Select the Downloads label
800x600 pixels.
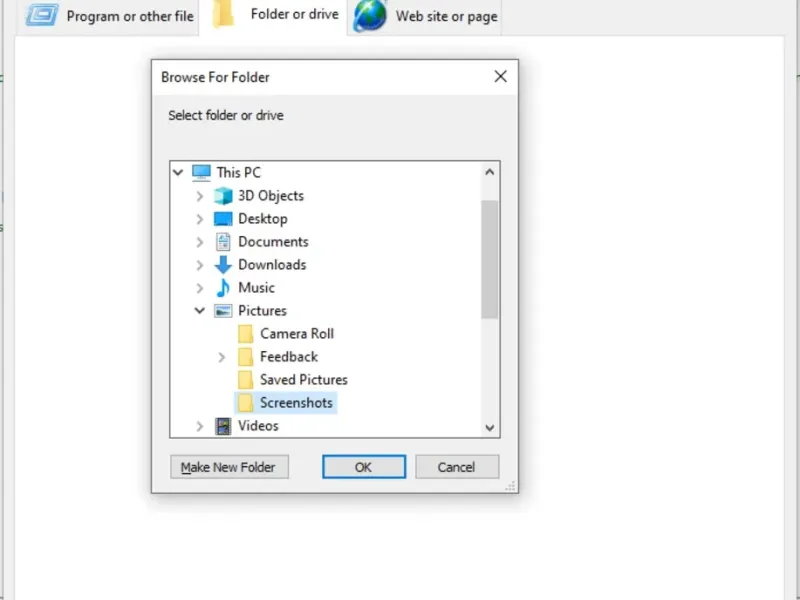[x=272, y=265]
